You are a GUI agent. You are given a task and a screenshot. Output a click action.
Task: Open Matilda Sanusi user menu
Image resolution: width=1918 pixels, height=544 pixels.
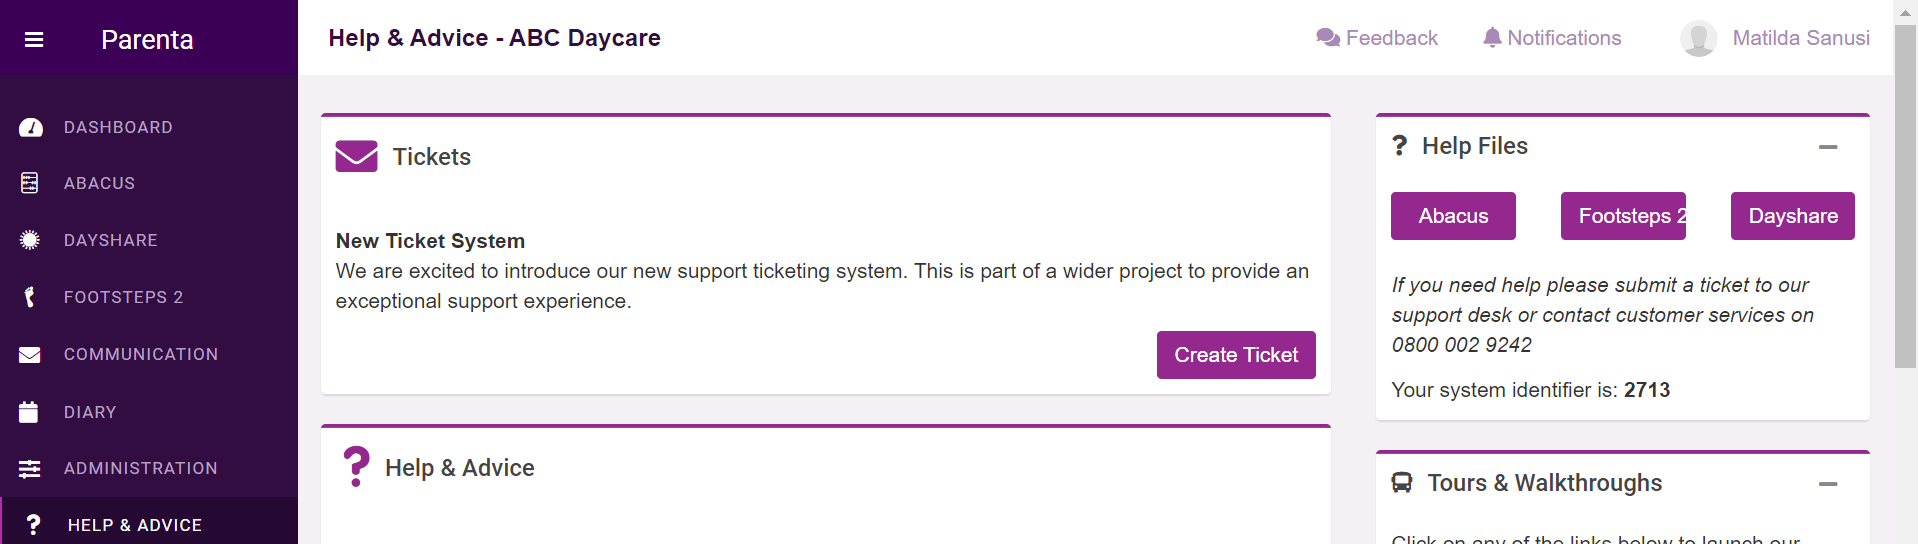1775,38
